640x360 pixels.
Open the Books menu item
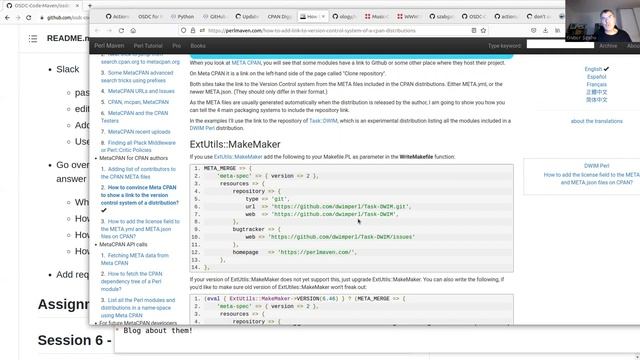point(198,46)
